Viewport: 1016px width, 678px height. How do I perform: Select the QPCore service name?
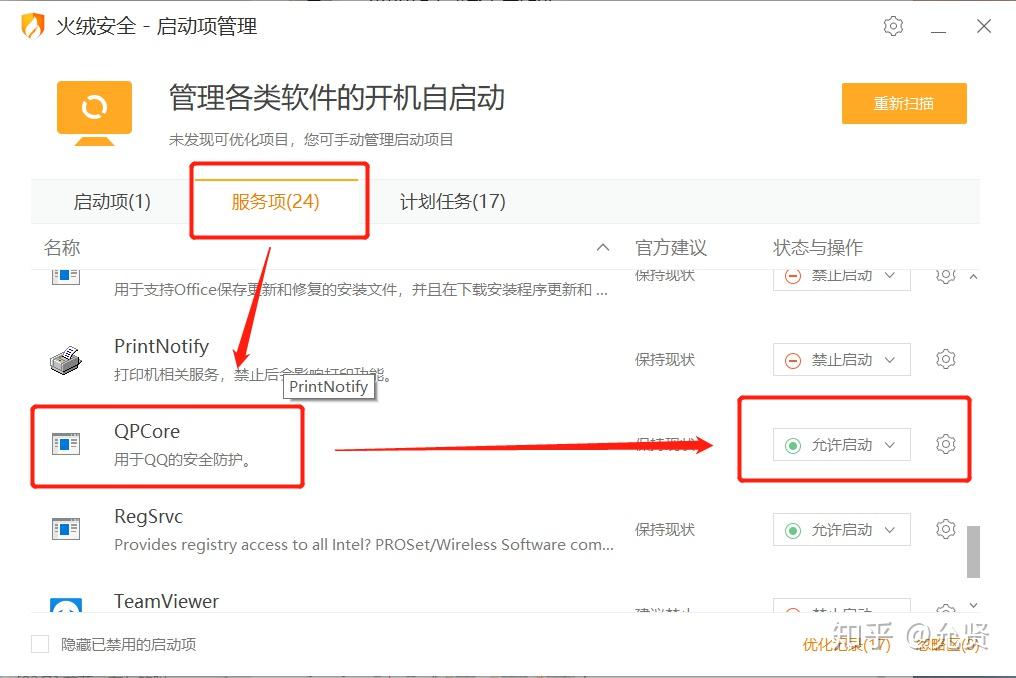tap(147, 431)
